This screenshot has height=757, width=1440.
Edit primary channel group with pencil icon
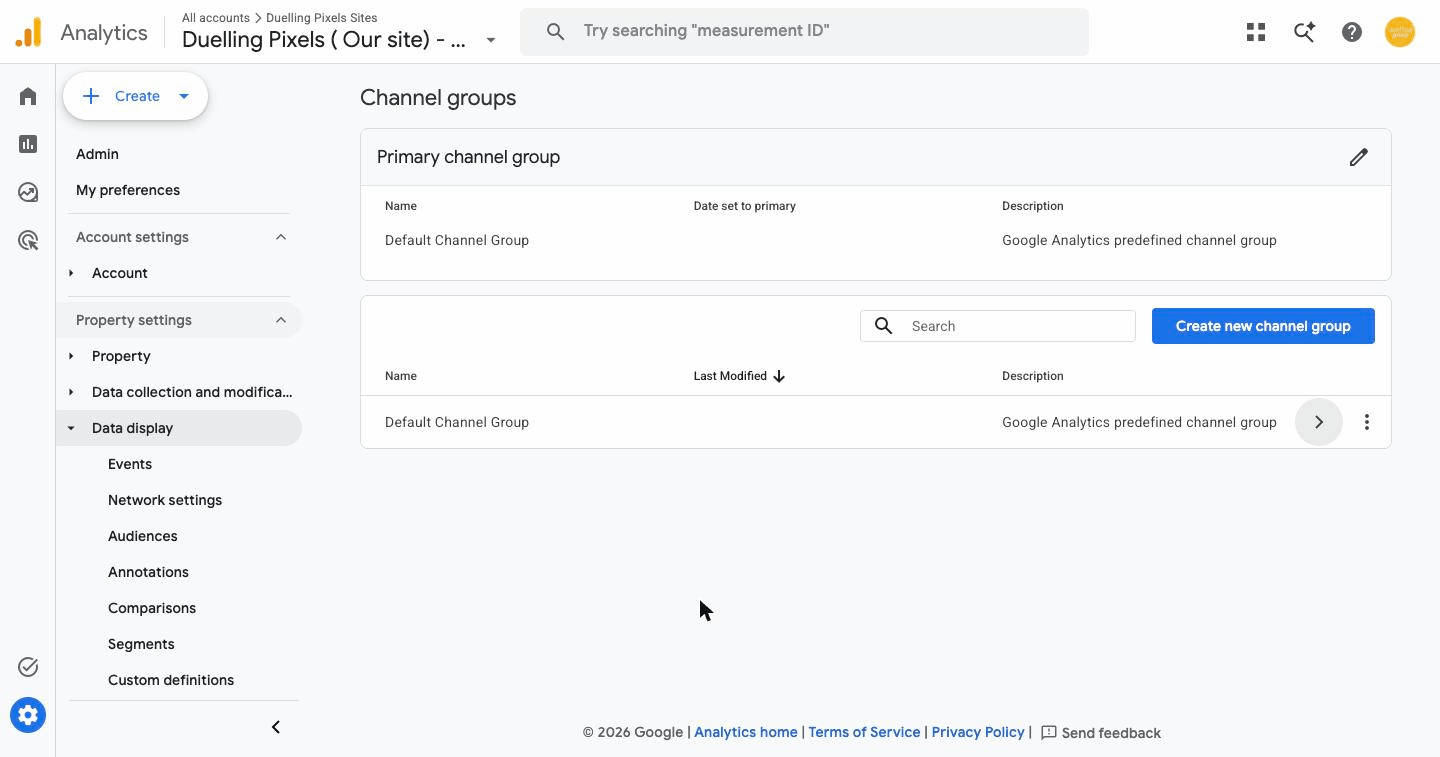(1358, 157)
